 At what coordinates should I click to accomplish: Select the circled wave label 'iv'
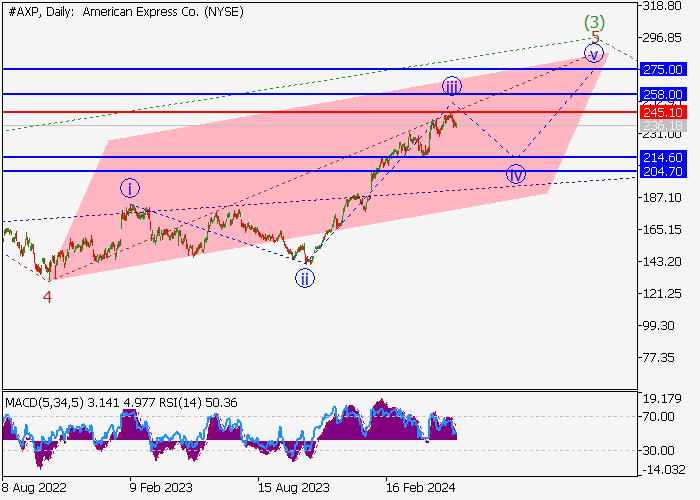(516, 174)
